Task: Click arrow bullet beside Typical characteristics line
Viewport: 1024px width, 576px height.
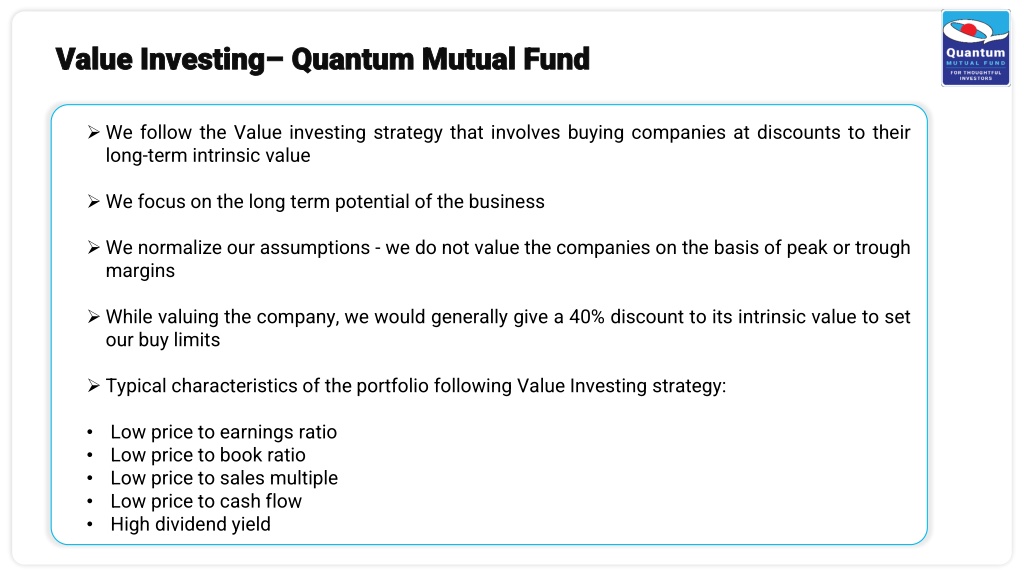Action: point(93,386)
